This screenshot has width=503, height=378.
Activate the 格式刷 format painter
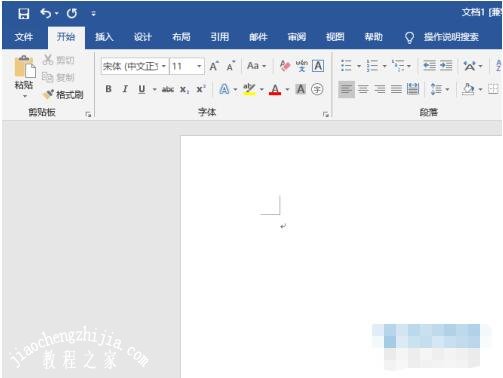pyautogui.click(x=63, y=95)
